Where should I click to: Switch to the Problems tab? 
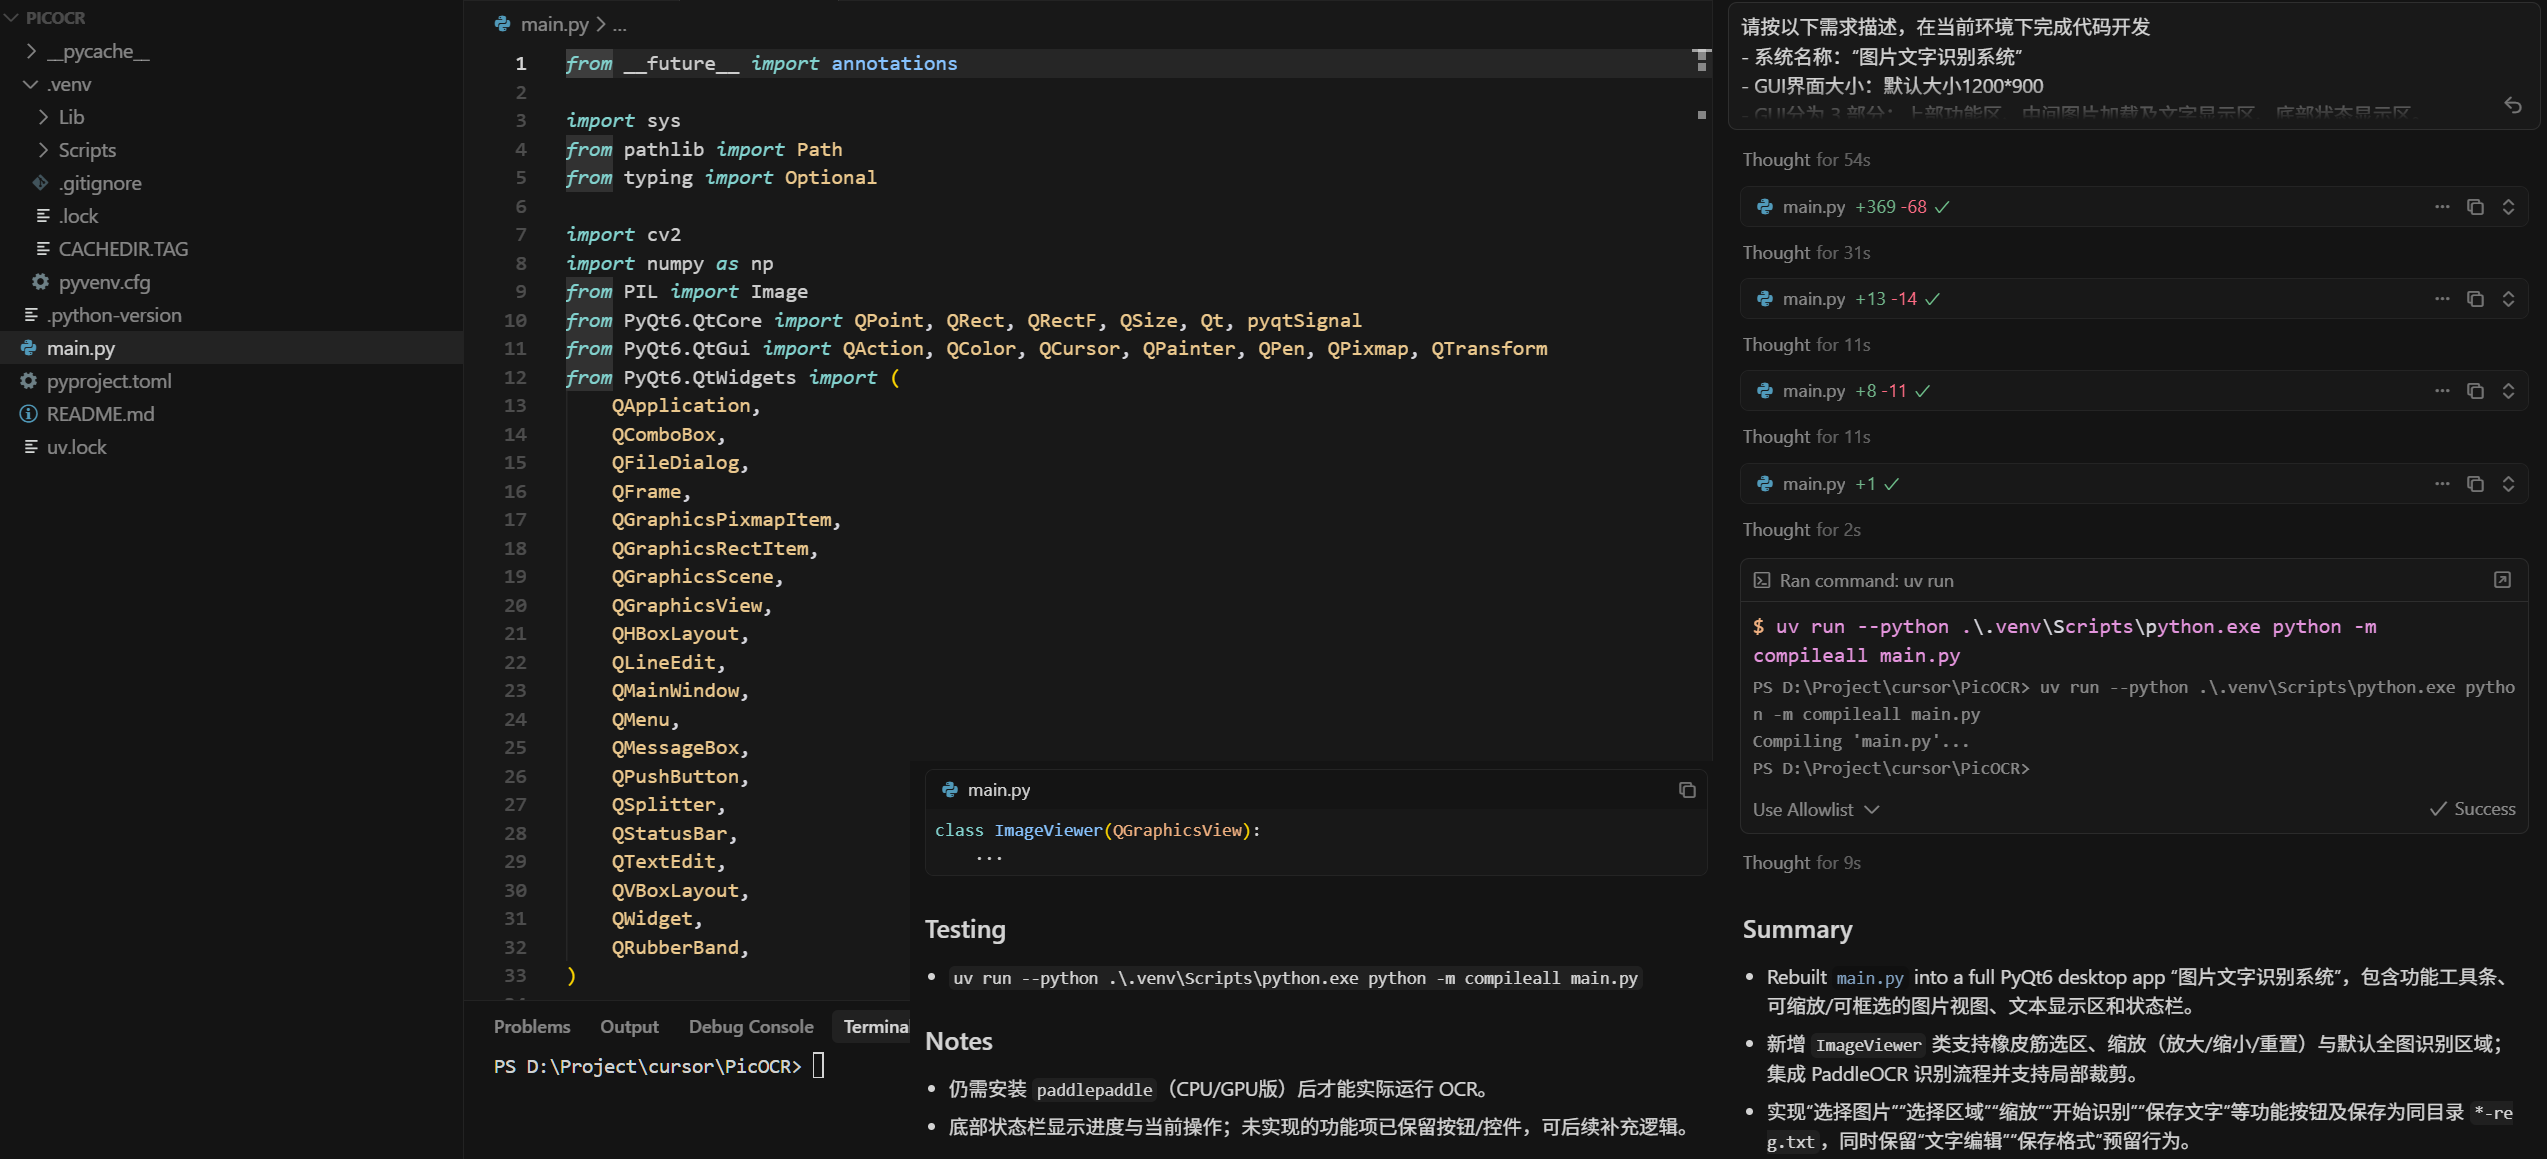[x=531, y=1026]
